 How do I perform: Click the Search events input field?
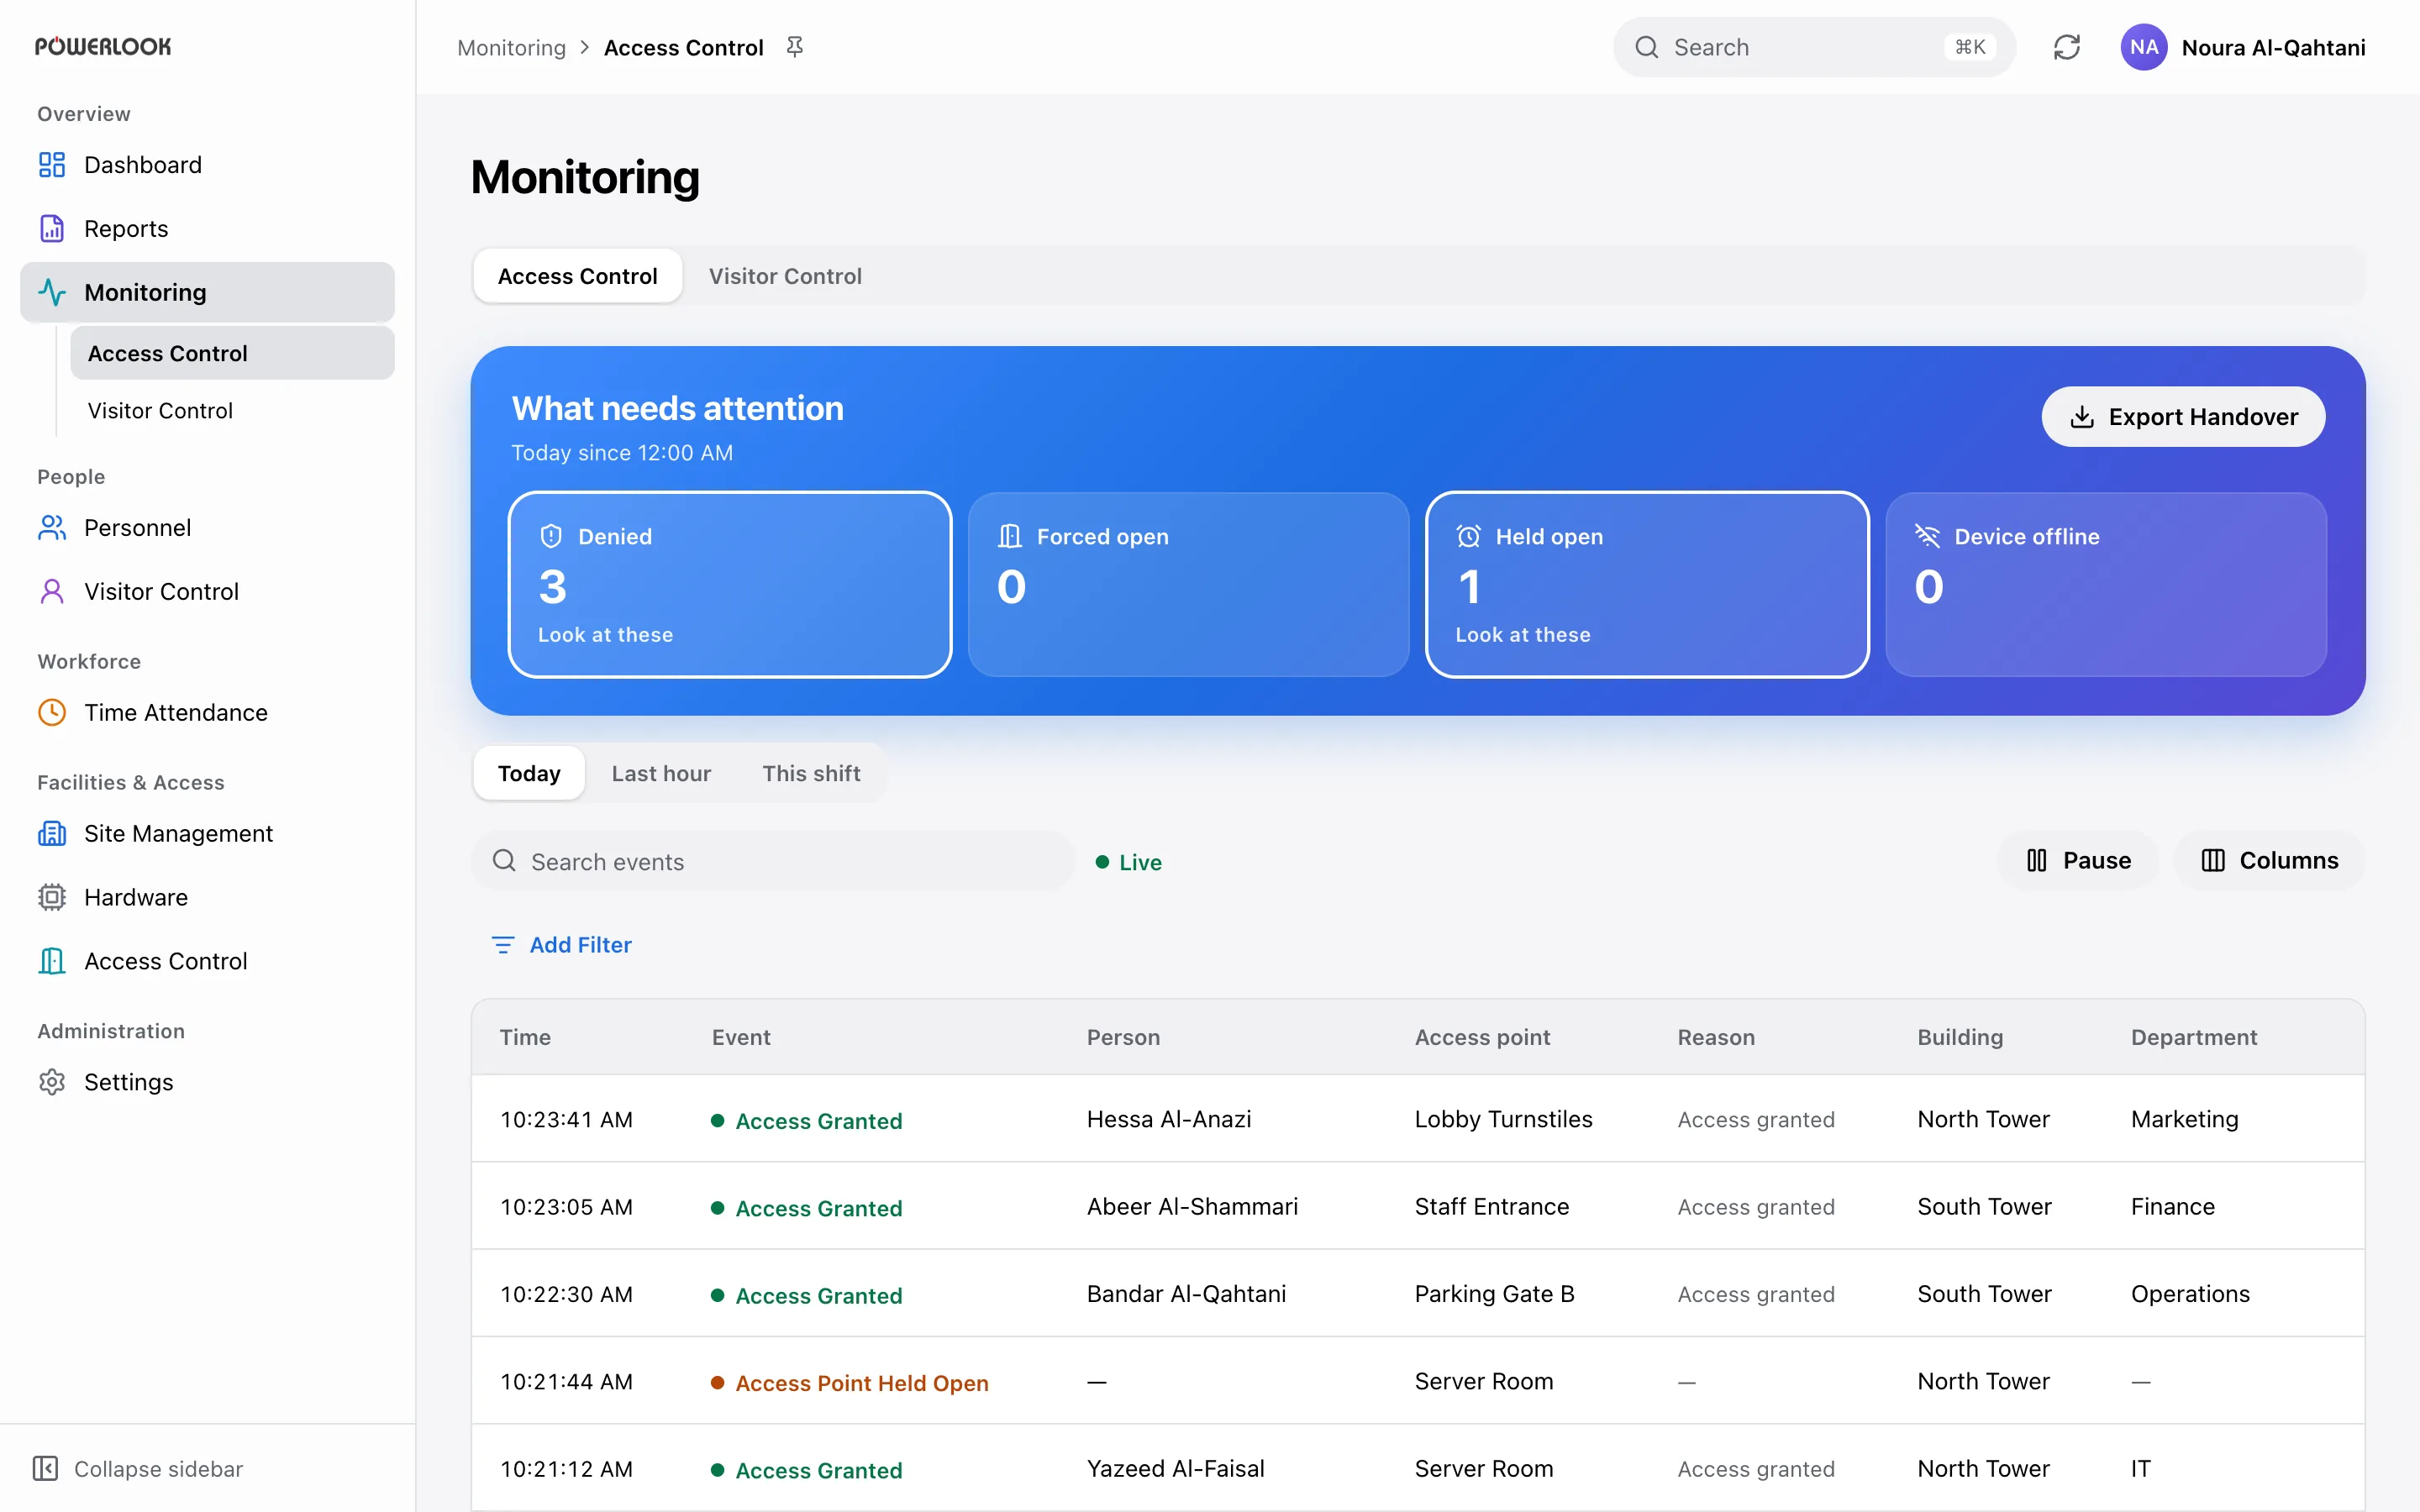coord(773,861)
